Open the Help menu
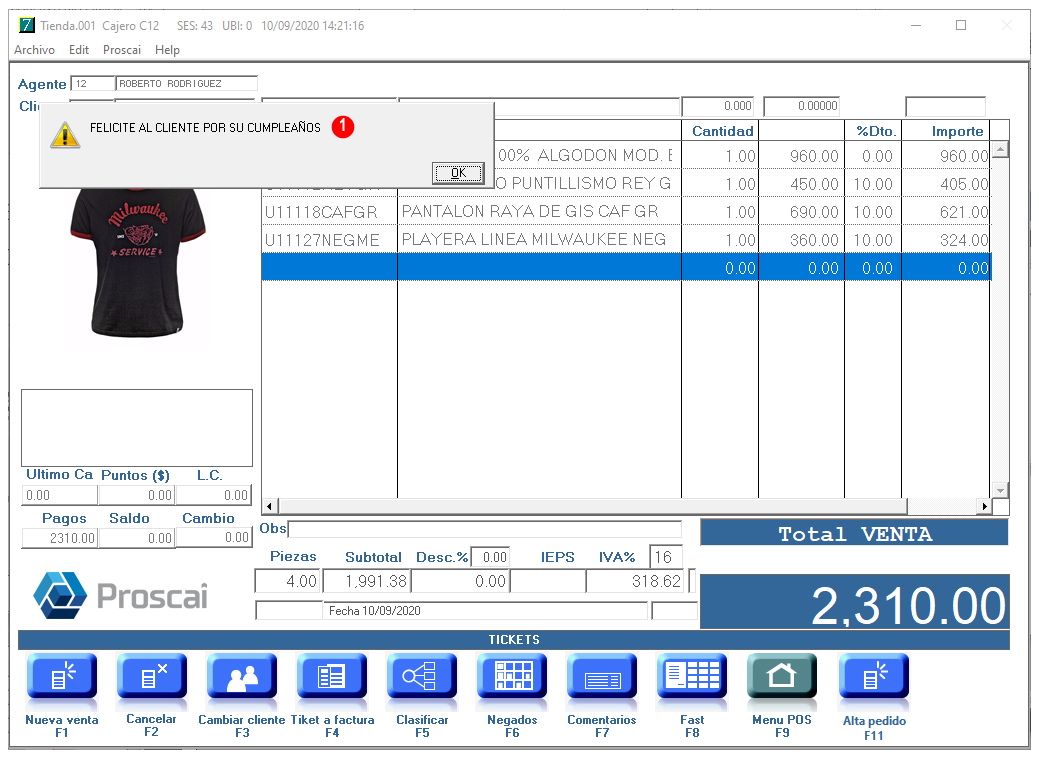This screenshot has width=1039, height=758. click(x=168, y=50)
